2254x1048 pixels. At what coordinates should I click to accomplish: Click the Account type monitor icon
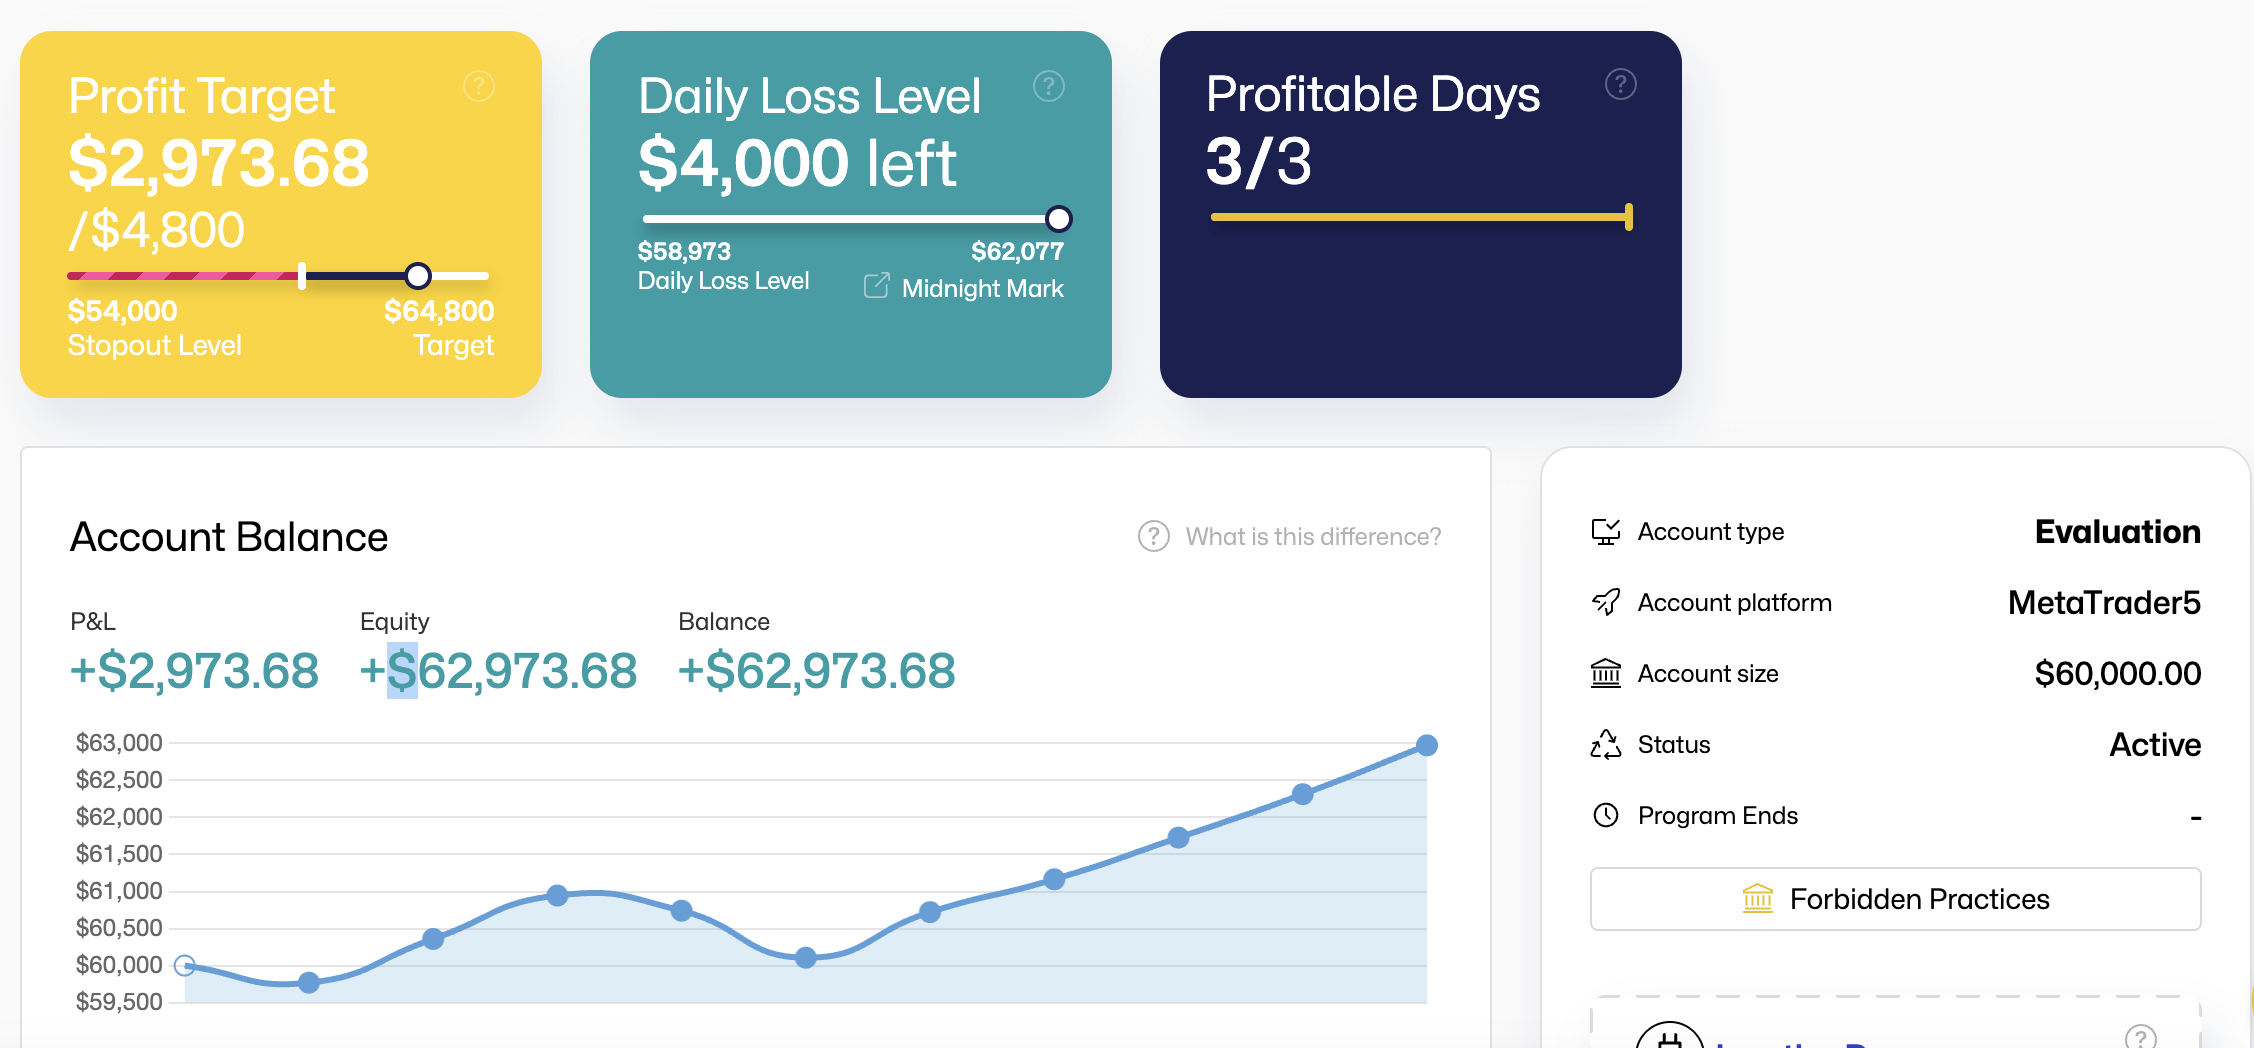click(x=1605, y=532)
